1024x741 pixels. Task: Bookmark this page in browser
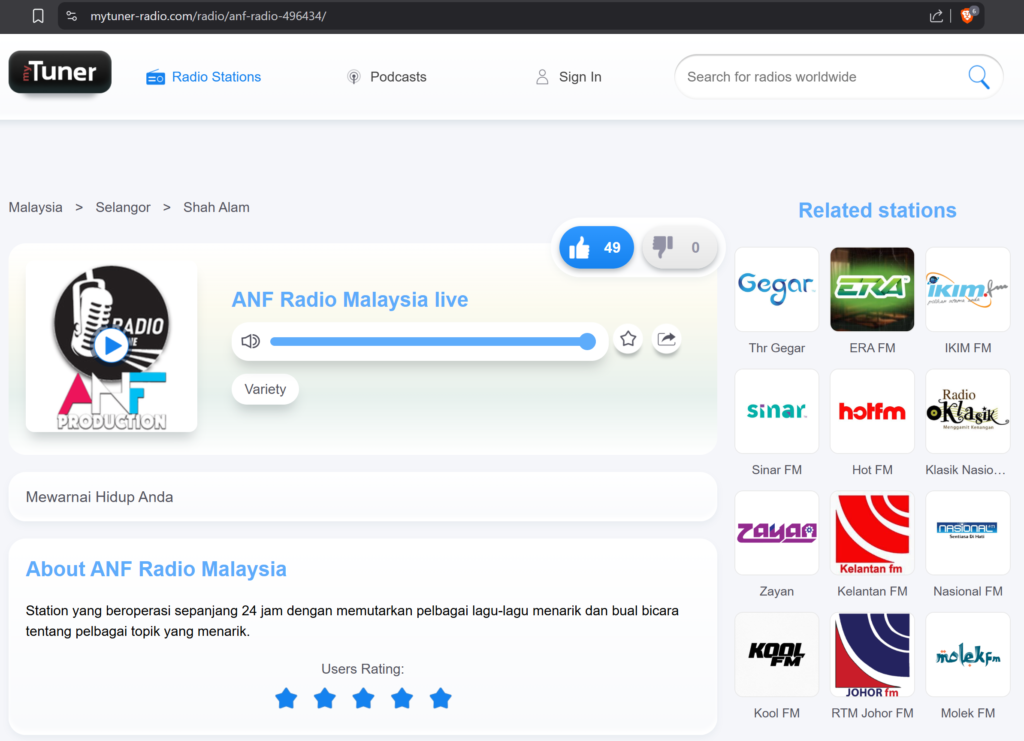38,16
